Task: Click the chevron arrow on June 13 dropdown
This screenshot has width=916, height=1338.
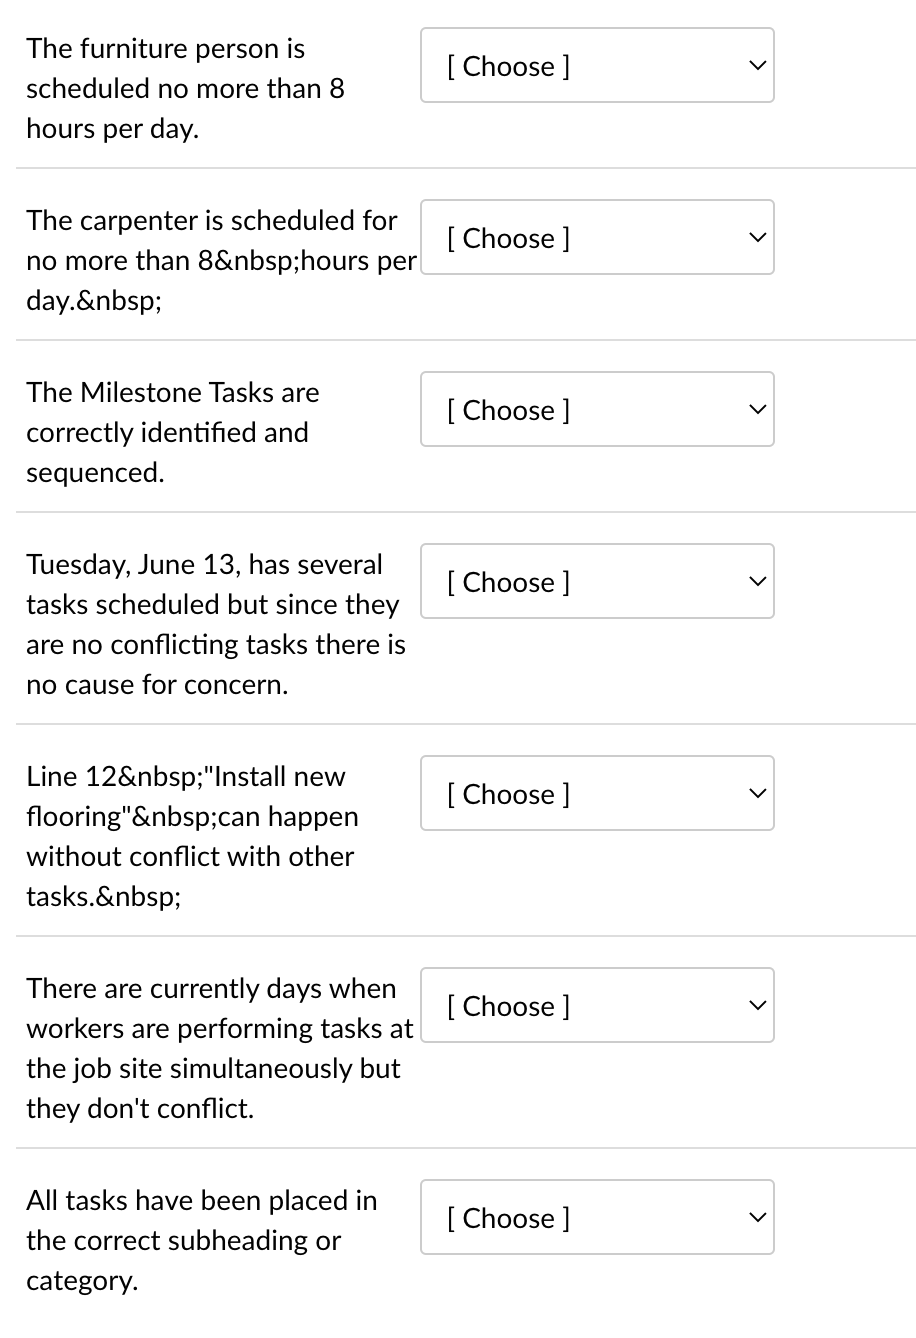Action: click(x=757, y=582)
